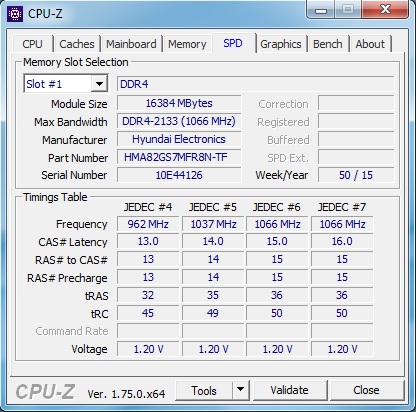Screen dimensions: 416x412
Task: Open the Graphics tab
Action: click(x=281, y=44)
